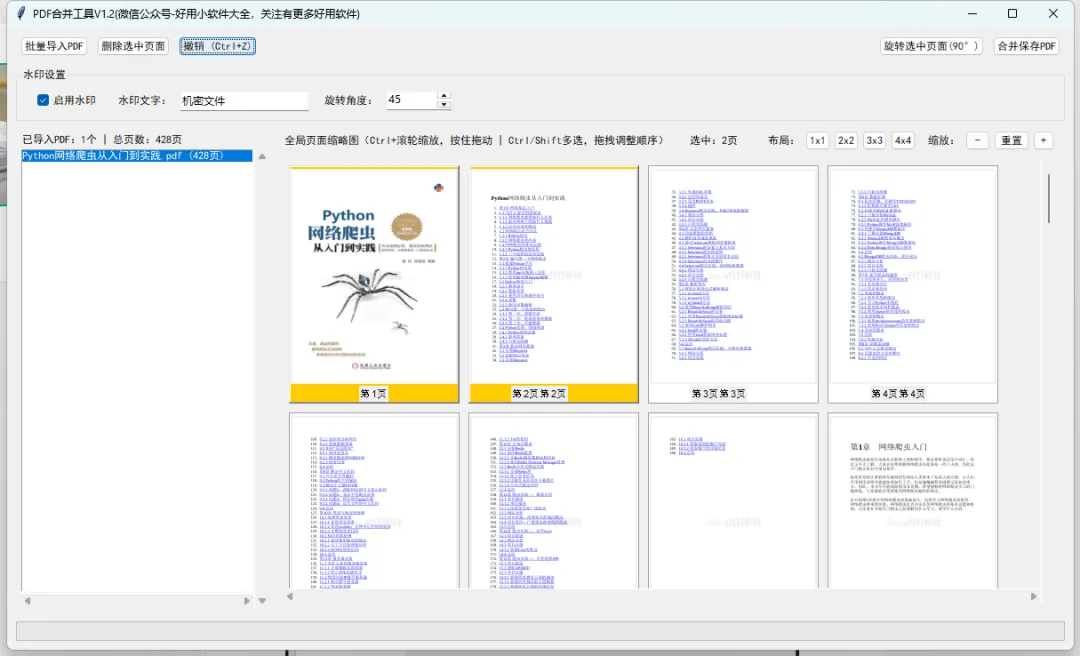Click 合并保存PDF button
The image size is (1080, 656).
tap(1026, 46)
